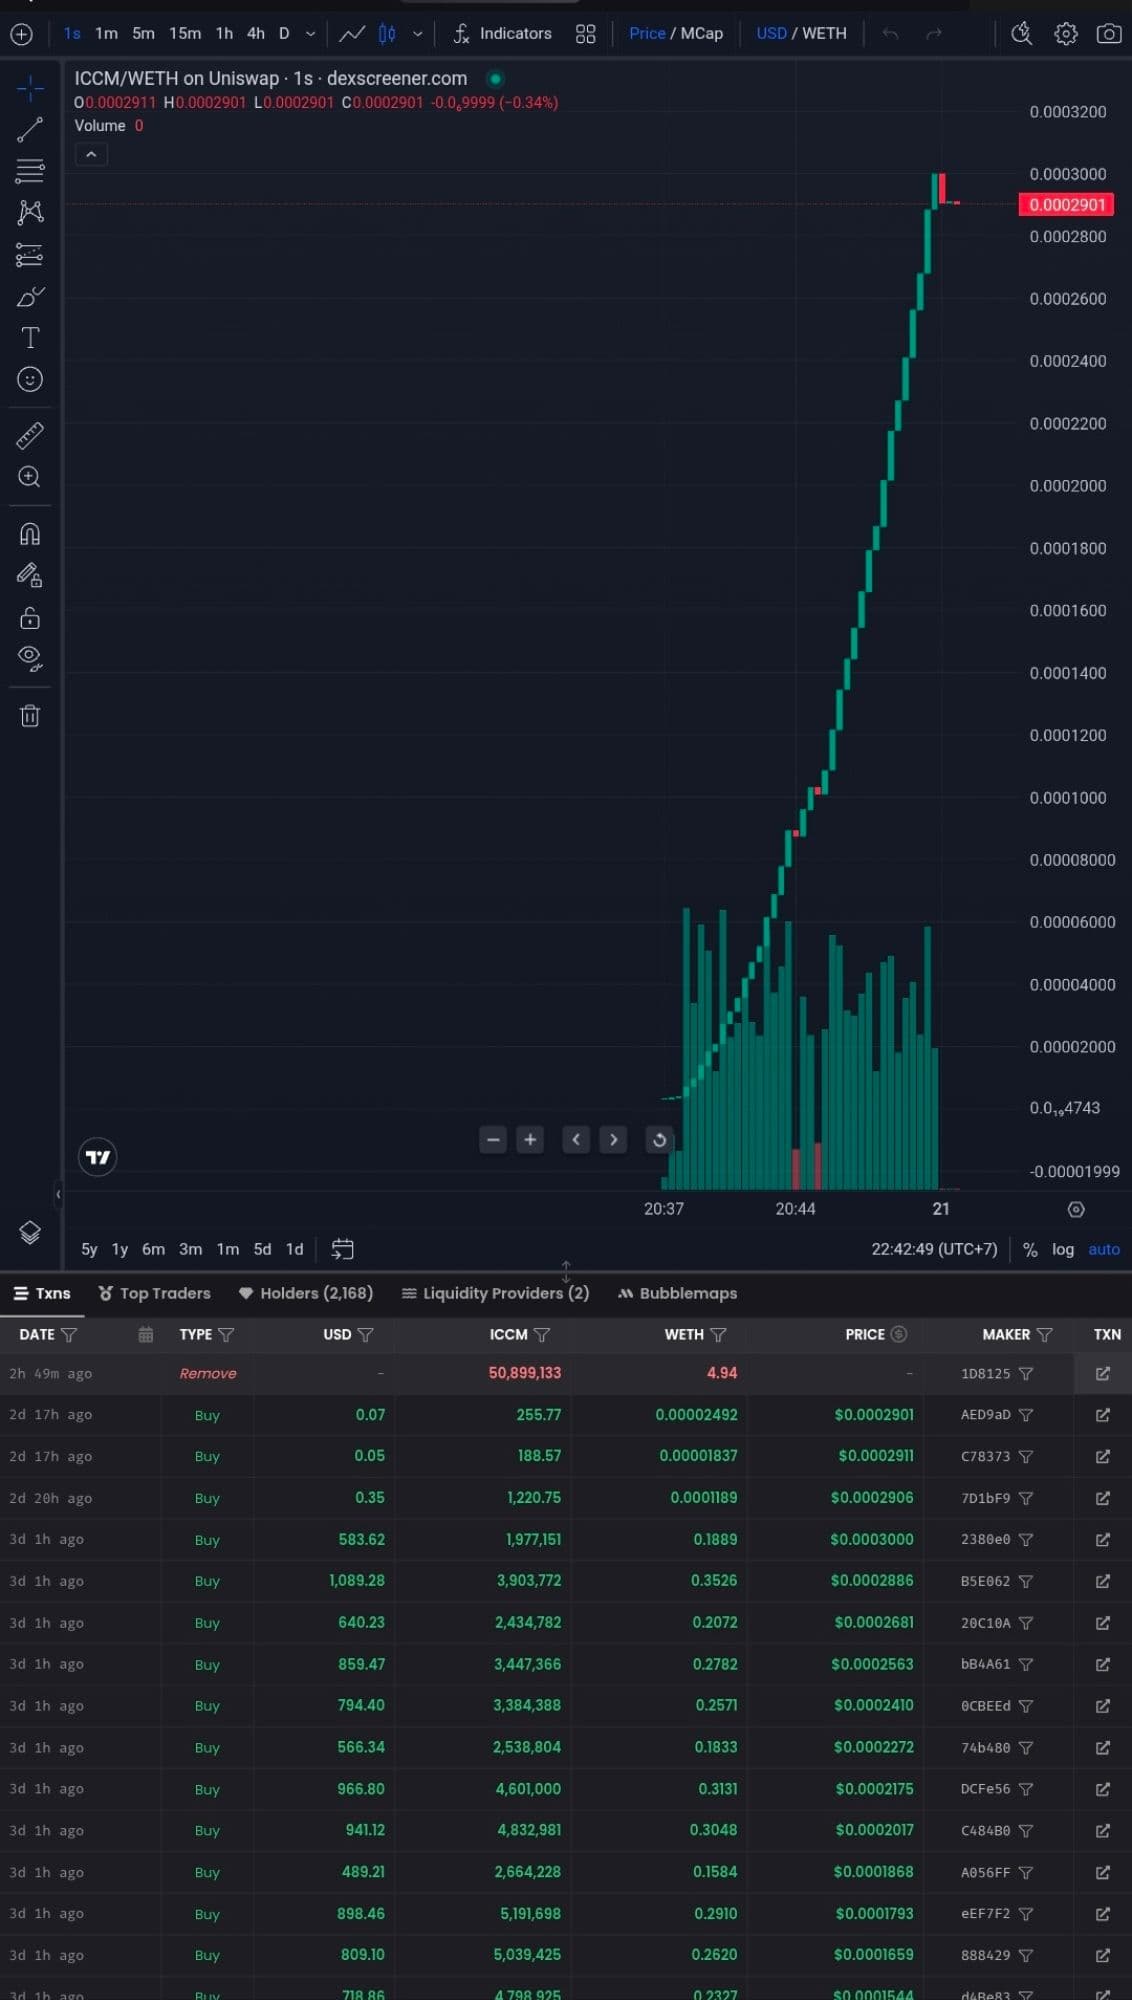Open external link for Remove transaction
Image resolution: width=1132 pixels, height=2000 pixels.
(1102, 1373)
